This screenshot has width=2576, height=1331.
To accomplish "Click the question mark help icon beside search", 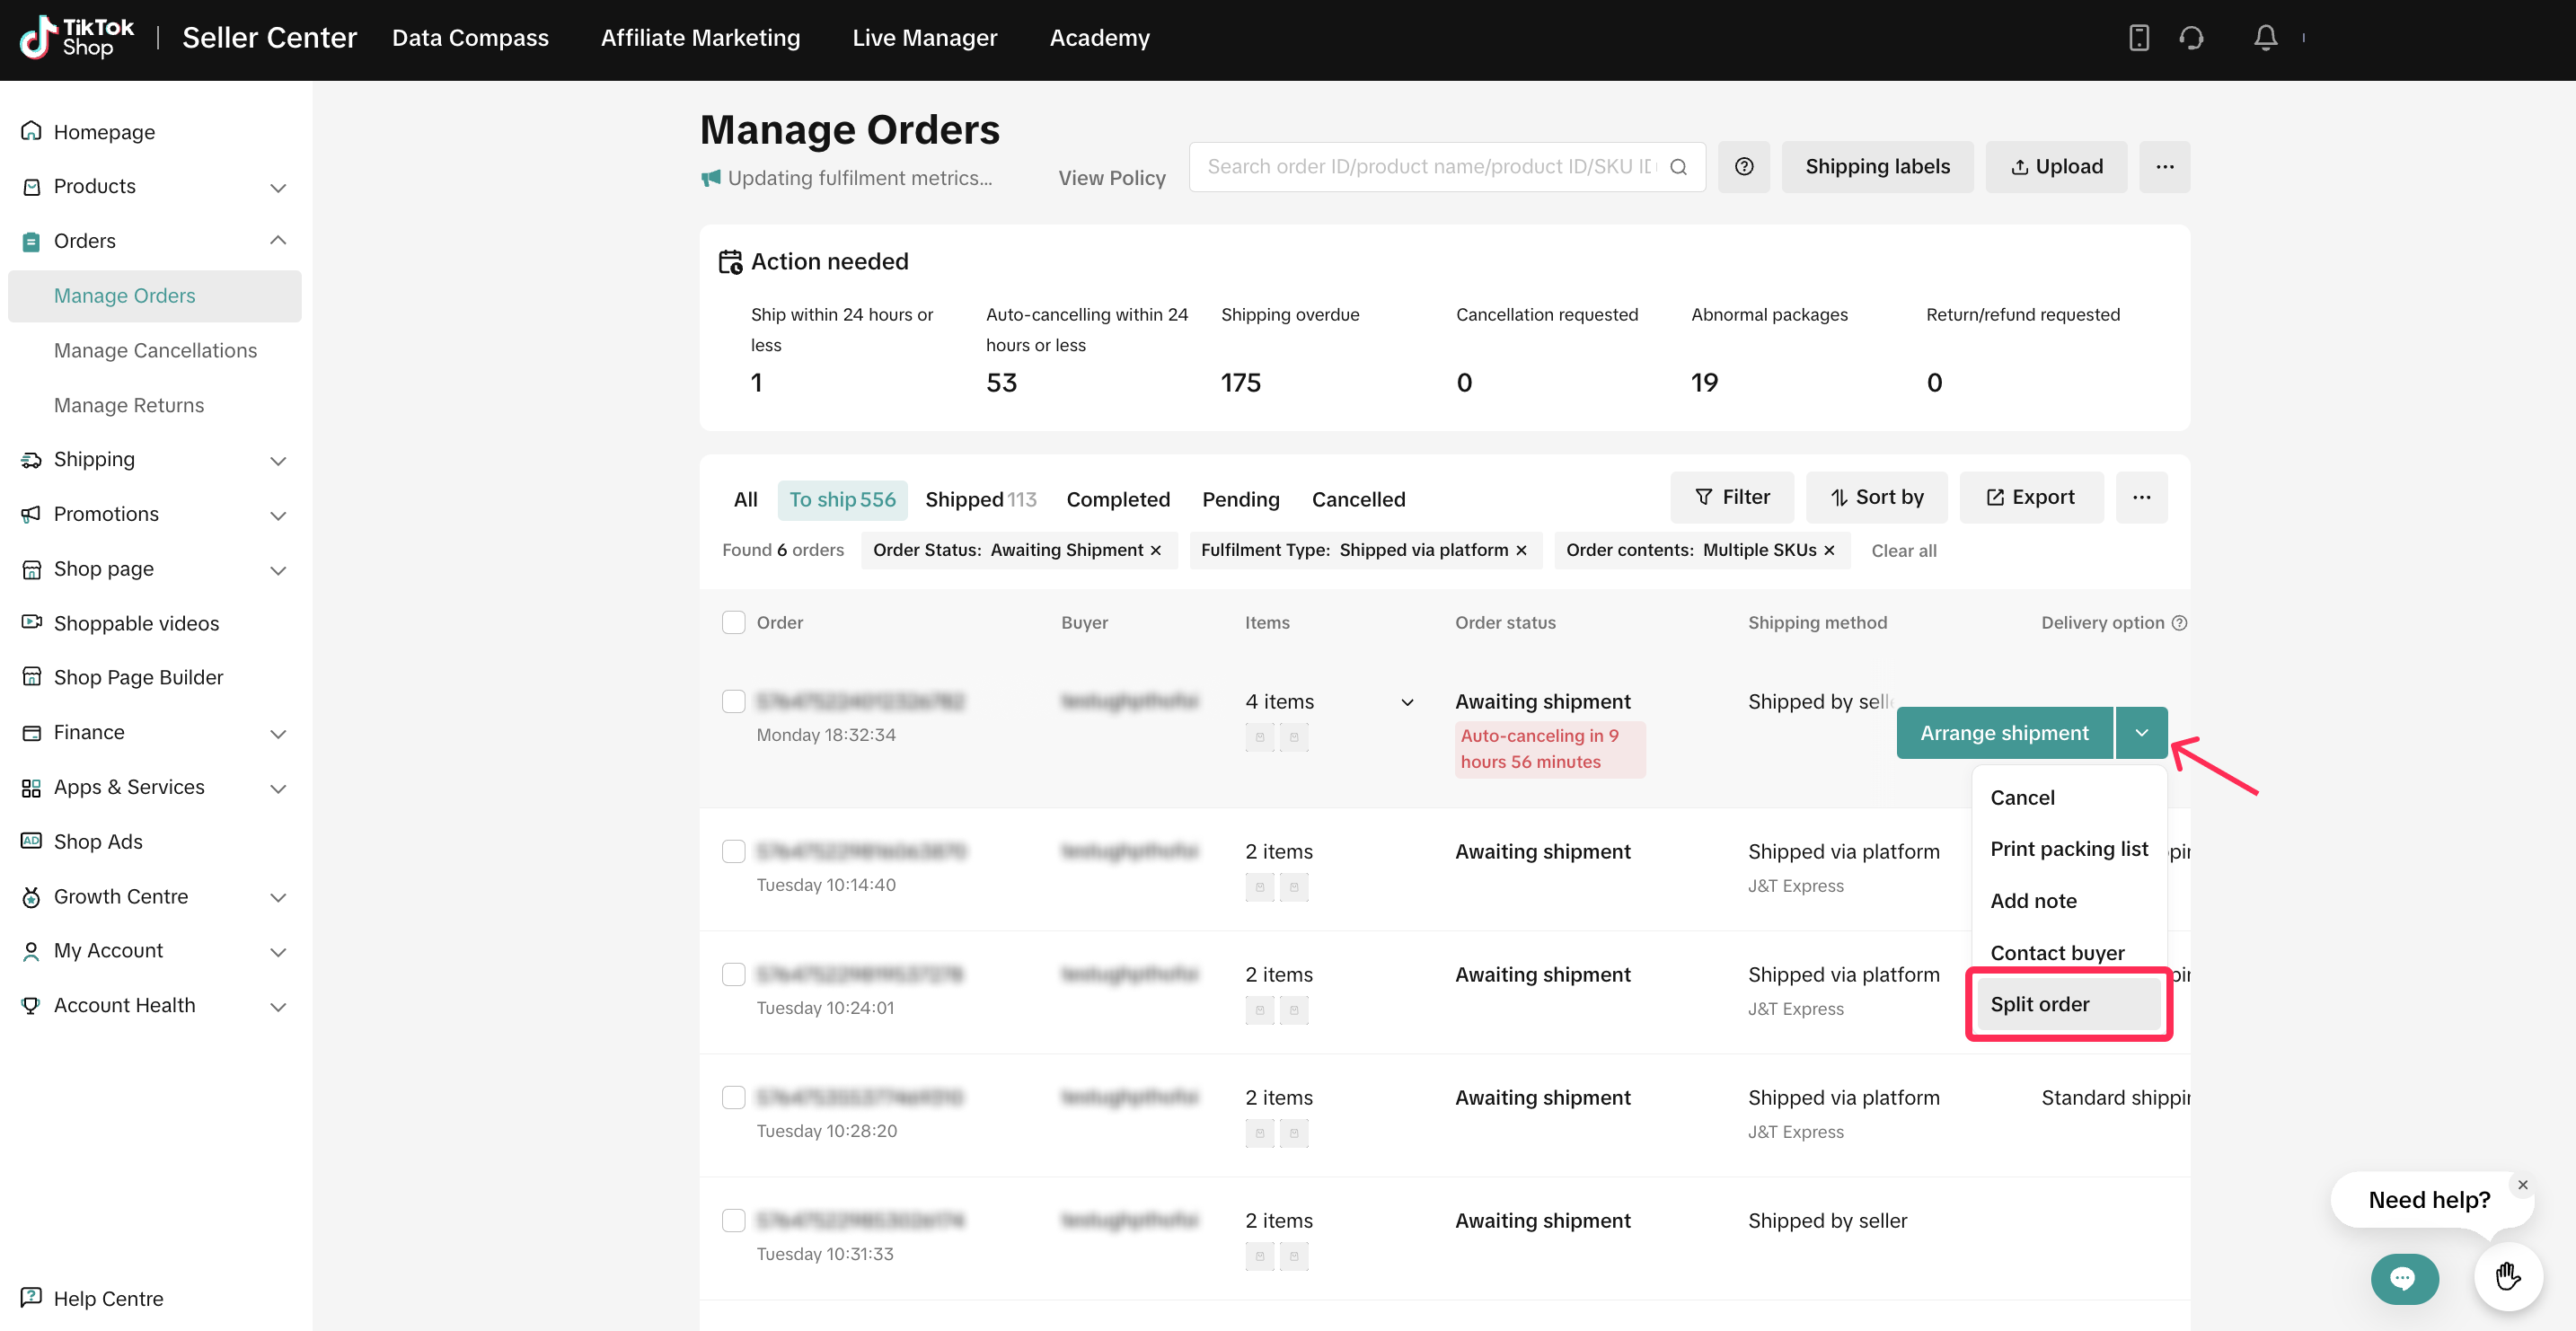I will [x=1743, y=167].
